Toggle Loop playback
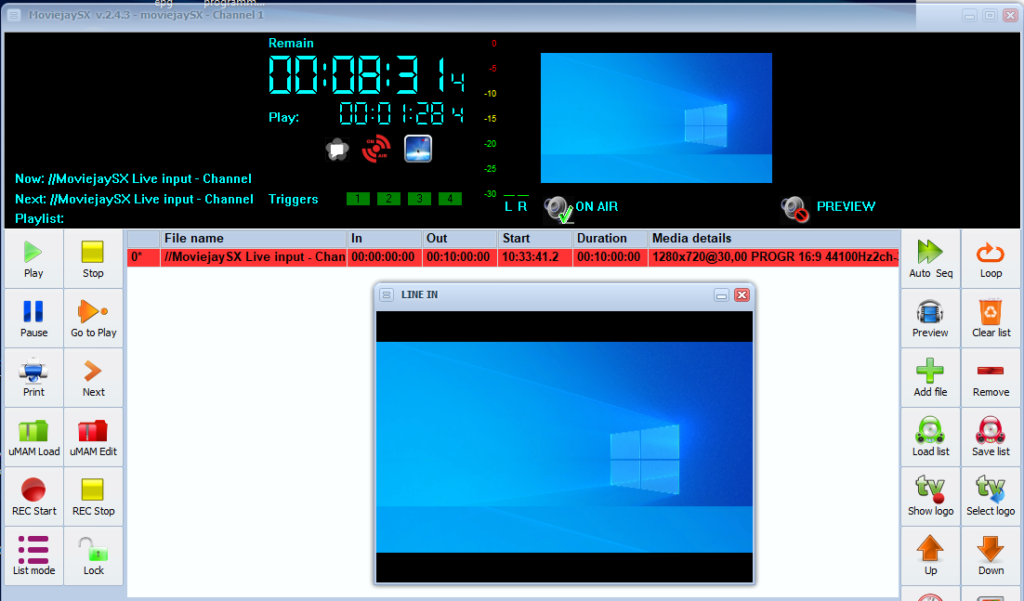 [x=991, y=259]
